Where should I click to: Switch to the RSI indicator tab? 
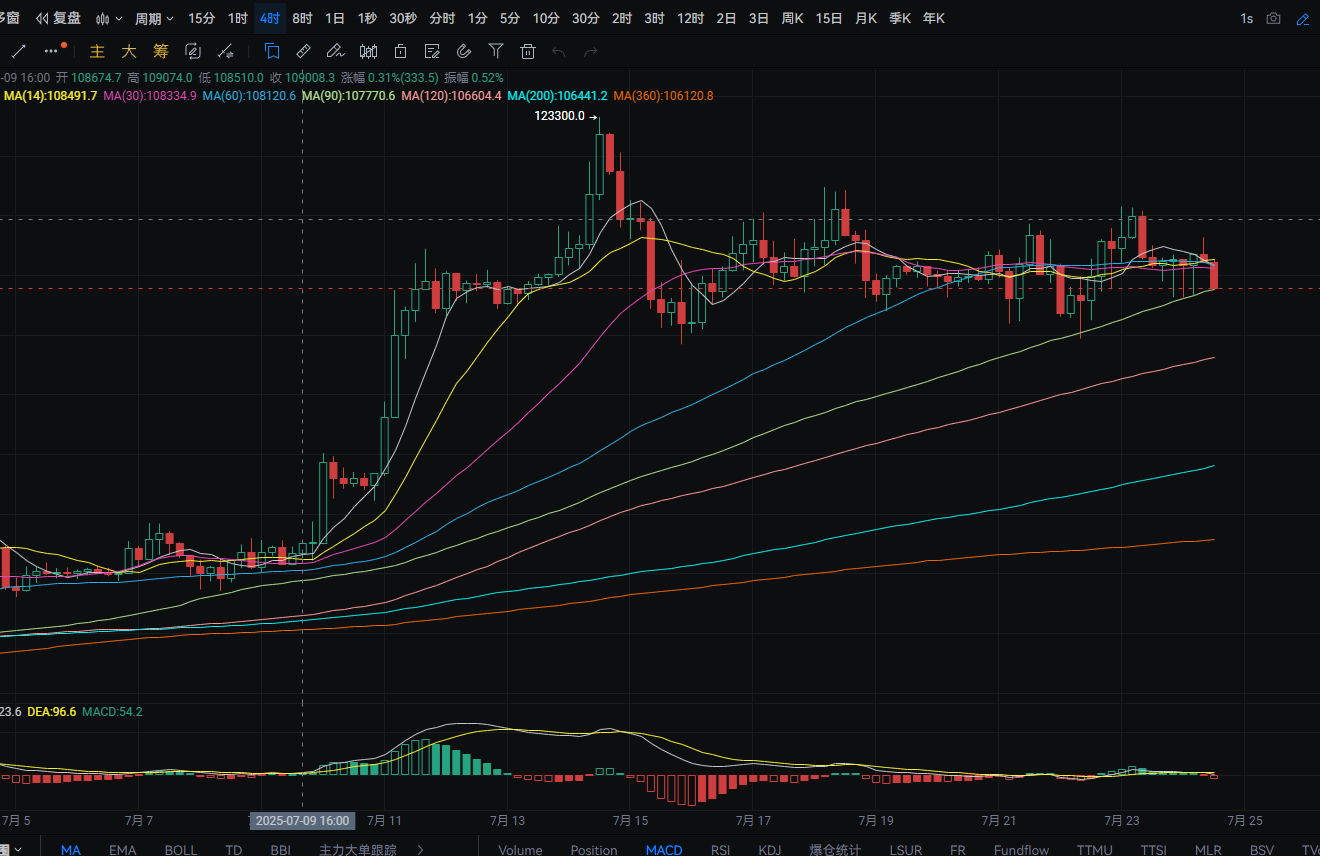click(x=720, y=850)
